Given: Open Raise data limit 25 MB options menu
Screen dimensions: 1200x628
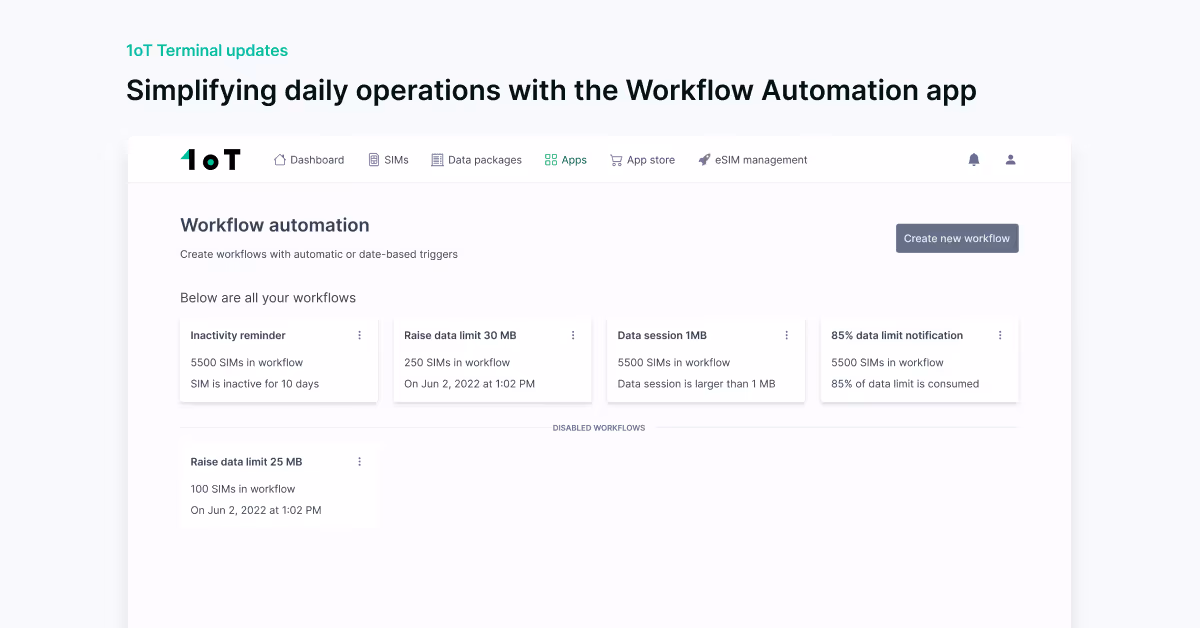Looking at the screenshot, I should tap(360, 462).
